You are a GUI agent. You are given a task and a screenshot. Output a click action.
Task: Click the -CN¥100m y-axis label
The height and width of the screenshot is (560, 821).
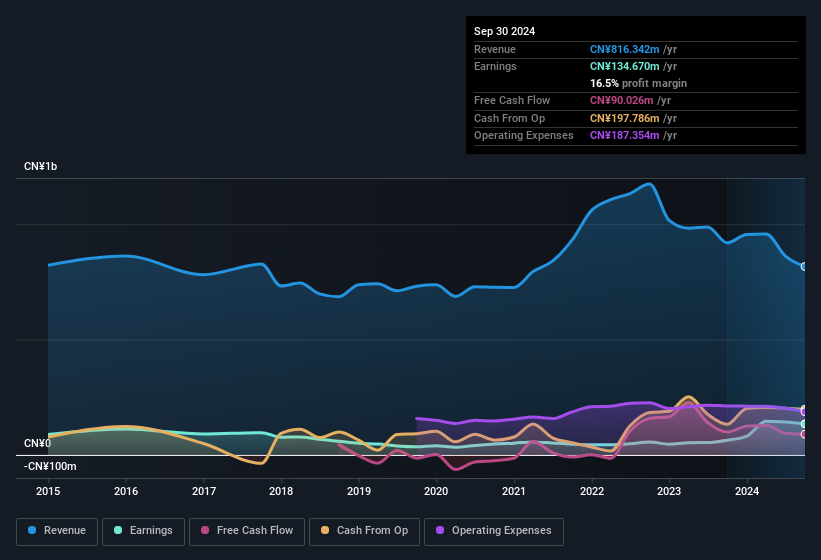[x=50, y=466]
